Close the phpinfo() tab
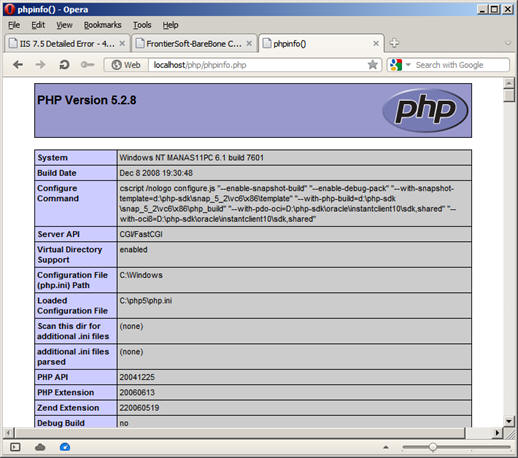The image size is (518, 458). click(x=376, y=43)
